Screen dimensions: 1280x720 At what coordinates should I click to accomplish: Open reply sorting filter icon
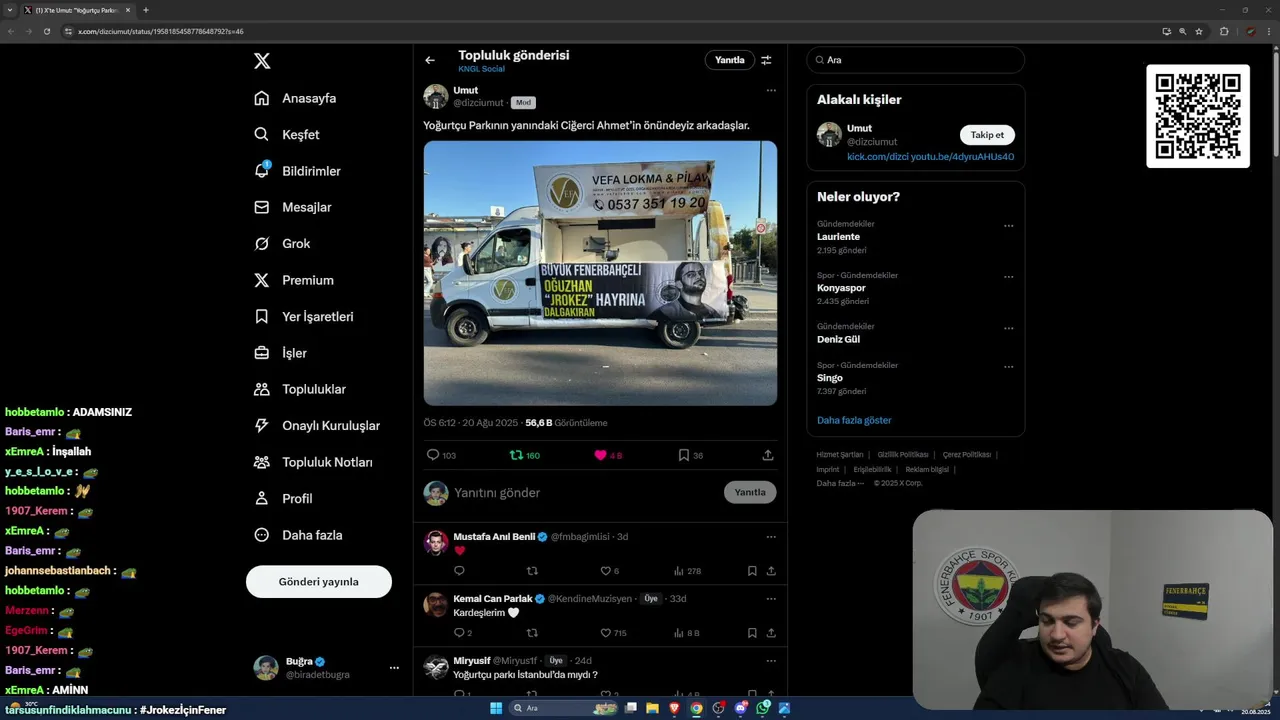tap(766, 60)
